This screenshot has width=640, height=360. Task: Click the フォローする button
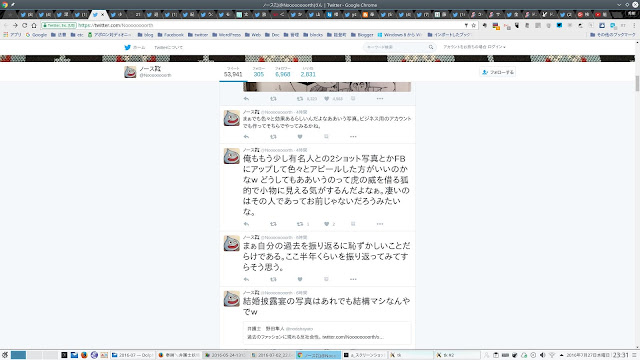498,72
